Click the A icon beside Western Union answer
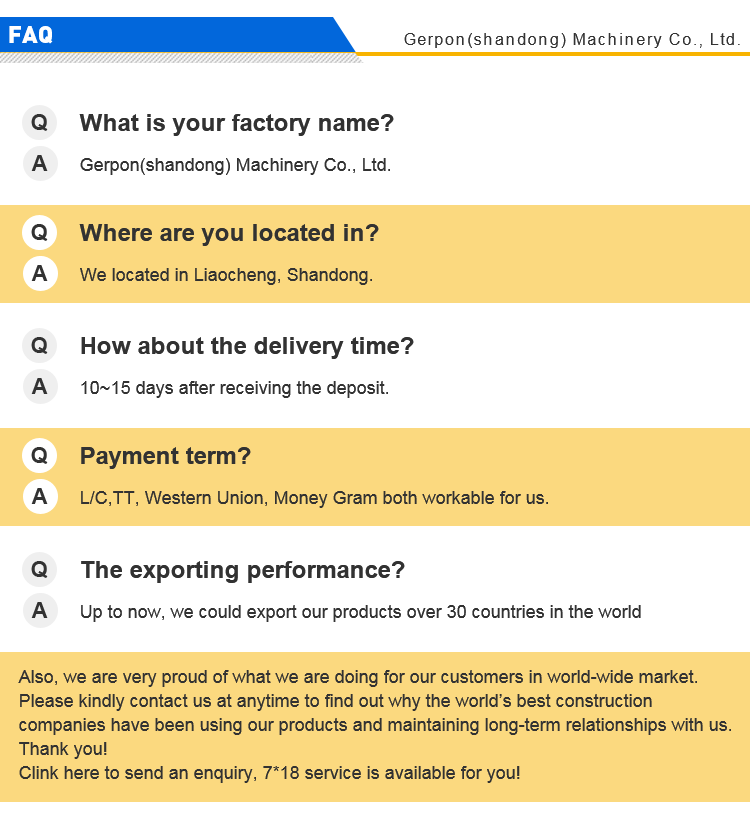Image resolution: width=750 pixels, height=831 pixels. click(x=39, y=497)
